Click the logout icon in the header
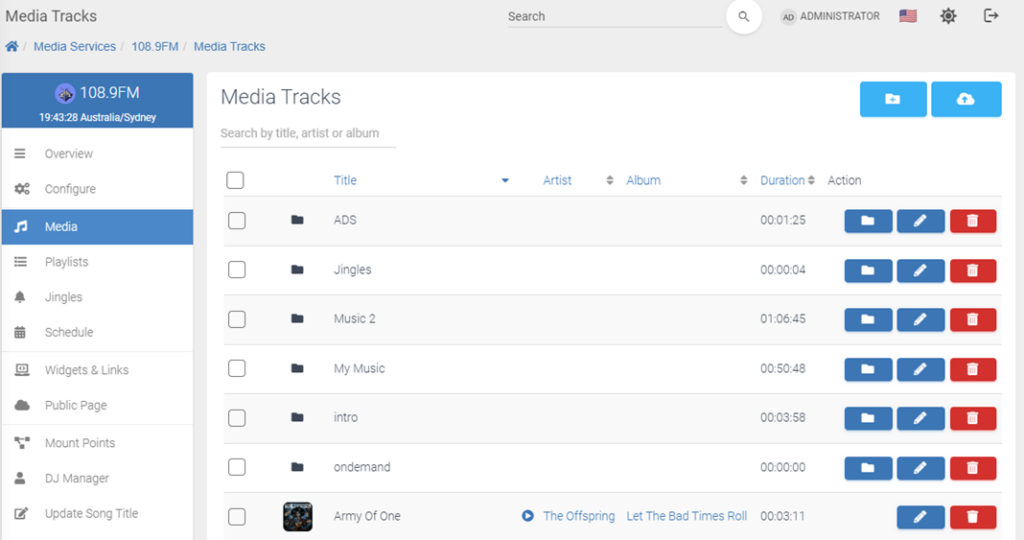Viewport: 1024px width, 540px height. (x=991, y=16)
